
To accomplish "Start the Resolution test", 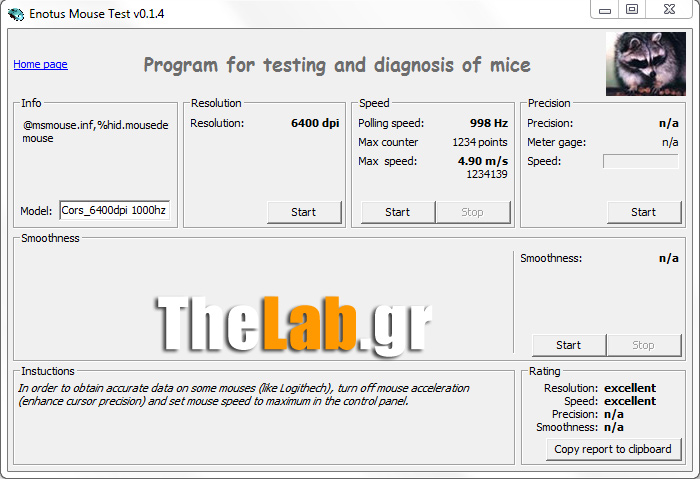I will tap(303, 212).
